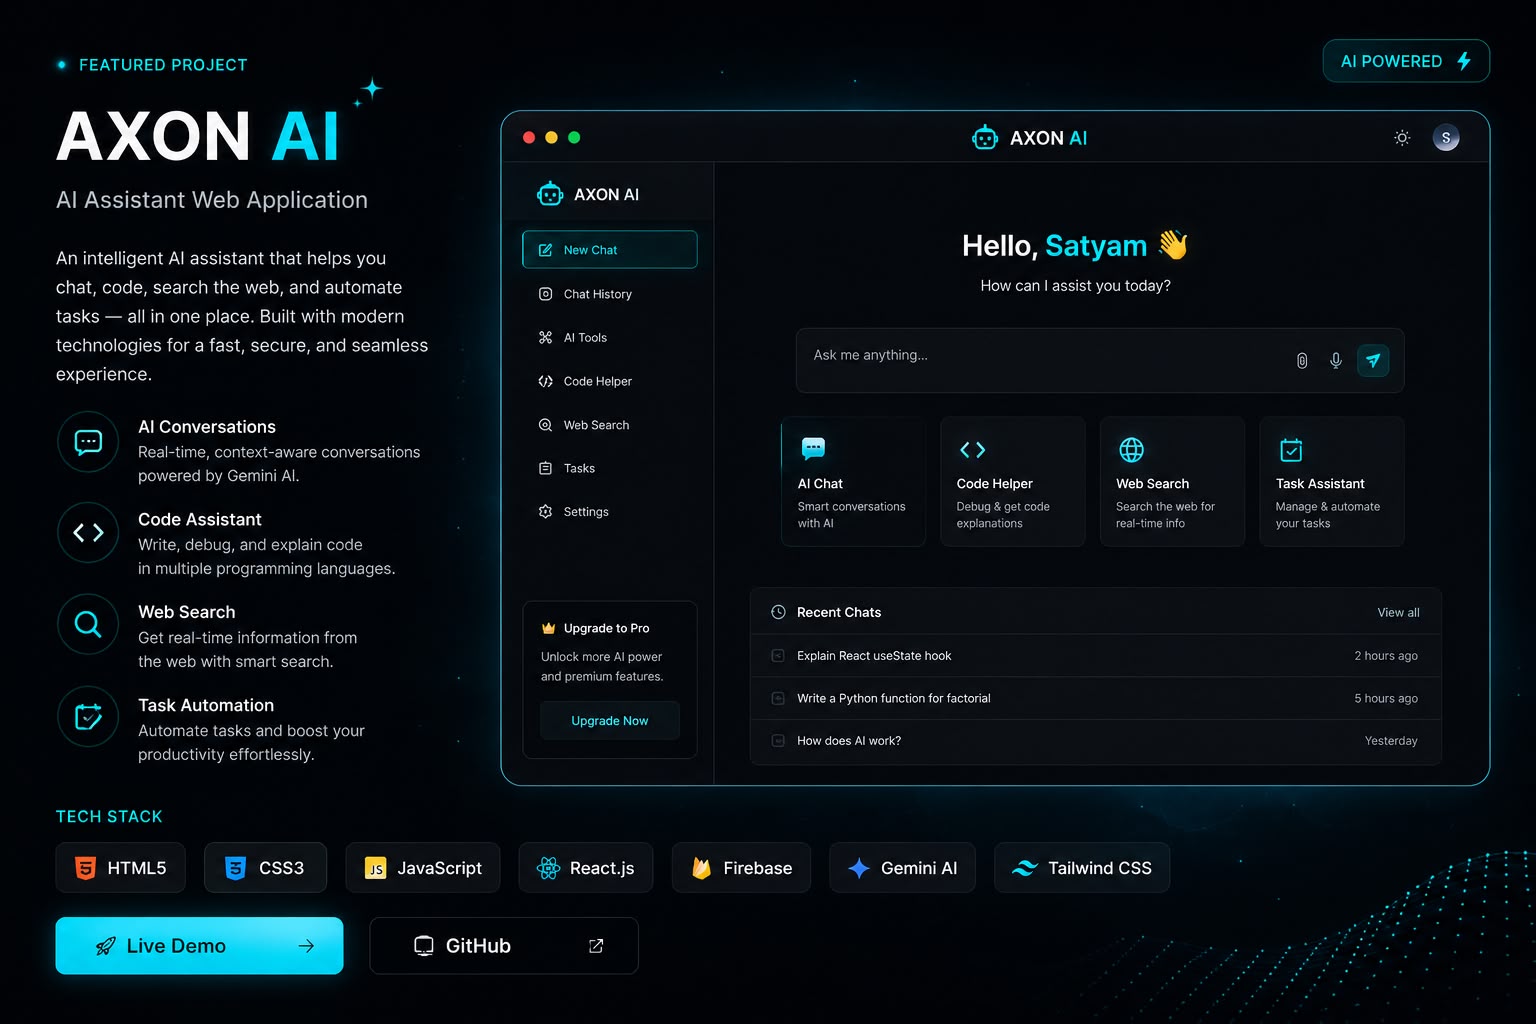Image resolution: width=1536 pixels, height=1024 pixels.
Task: Click the Upgrade Now button
Action: click(x=609, y=721)
